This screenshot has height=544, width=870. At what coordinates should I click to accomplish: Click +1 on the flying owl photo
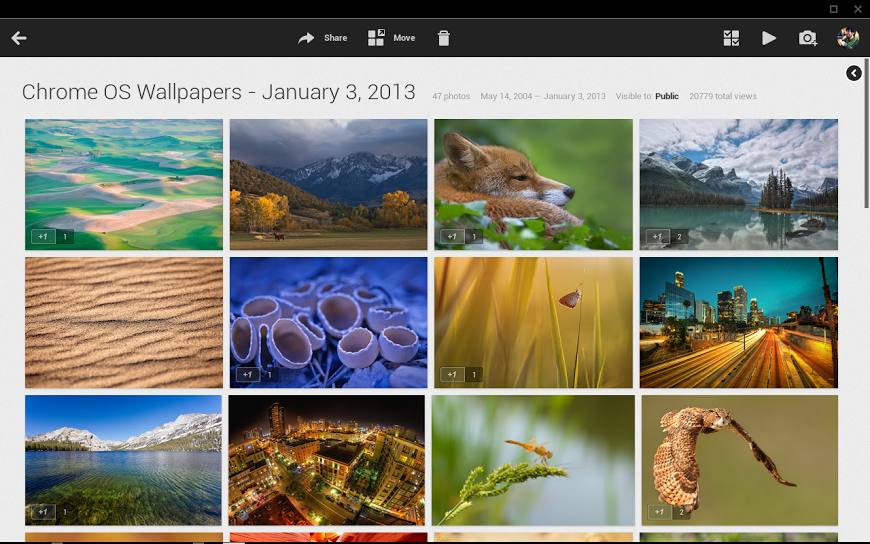point(657,512)
